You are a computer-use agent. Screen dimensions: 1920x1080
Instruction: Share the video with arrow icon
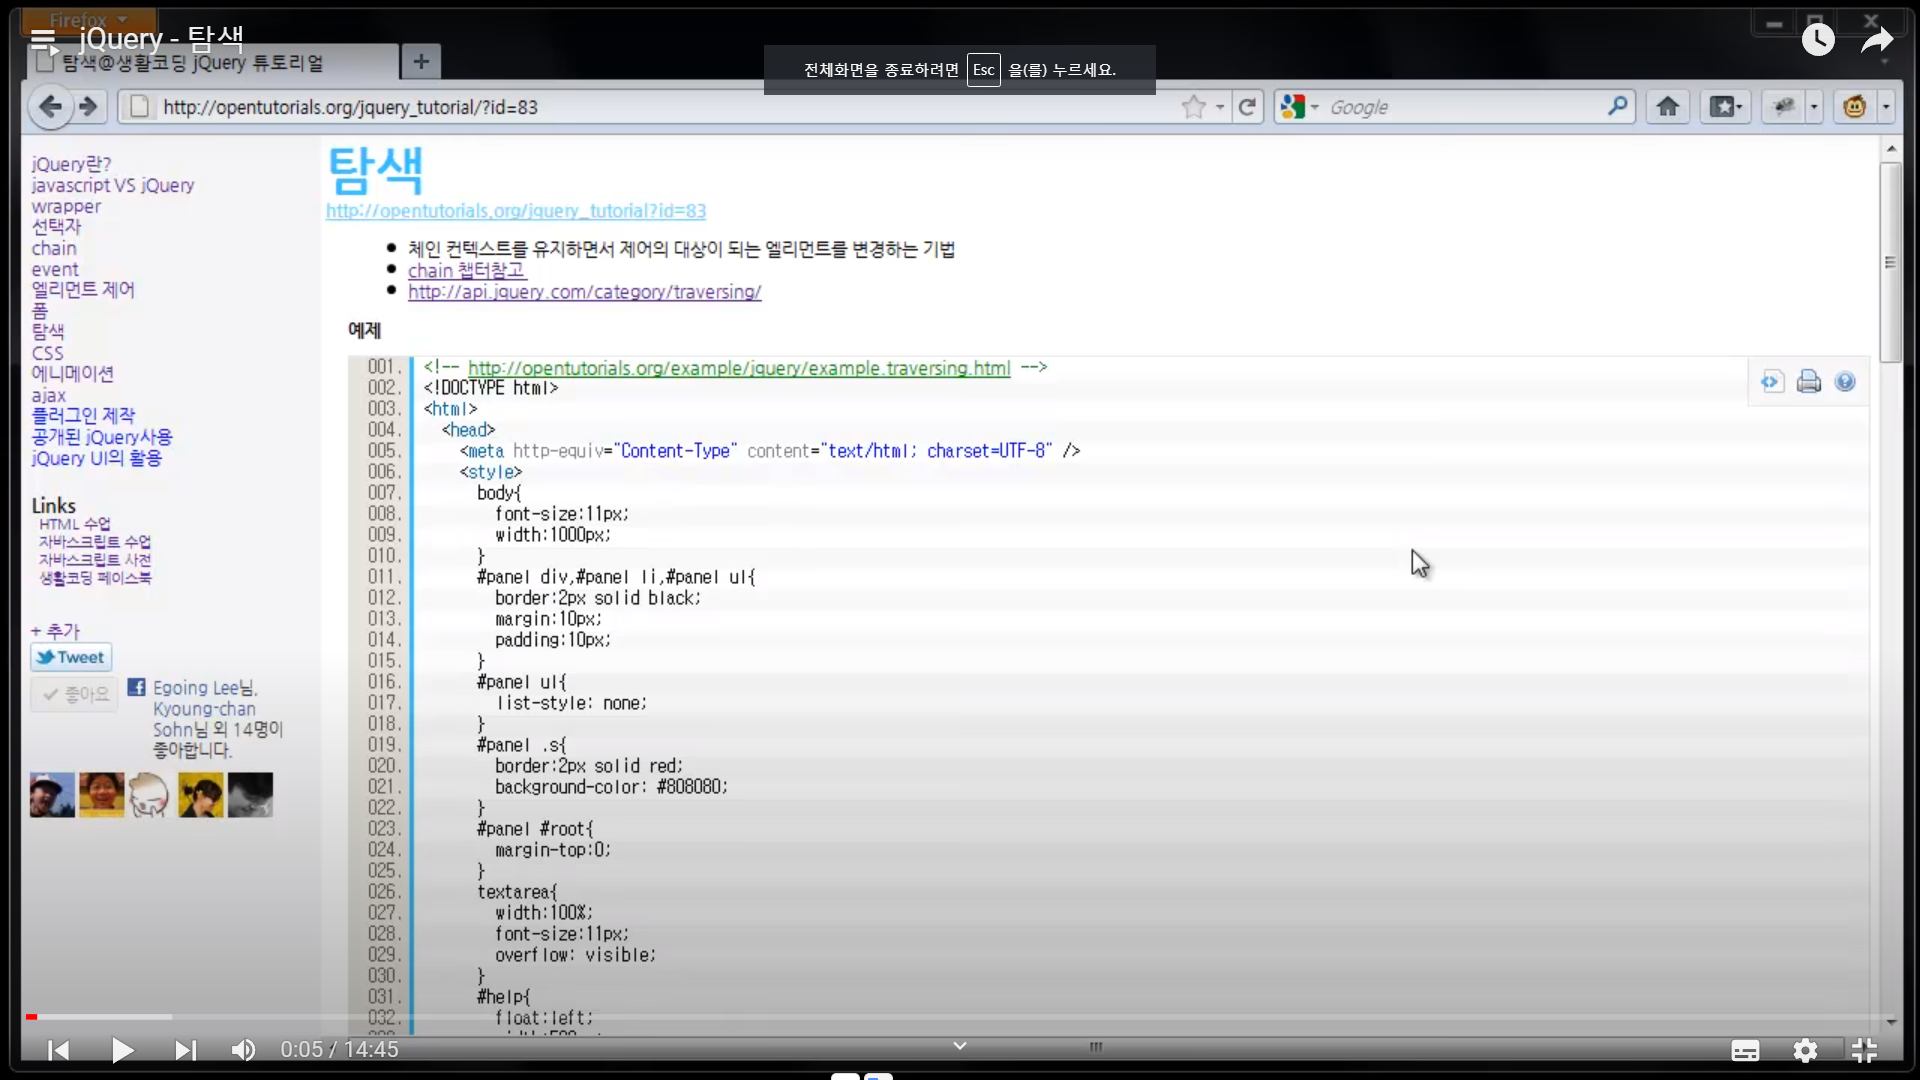tap(1877, 40)
